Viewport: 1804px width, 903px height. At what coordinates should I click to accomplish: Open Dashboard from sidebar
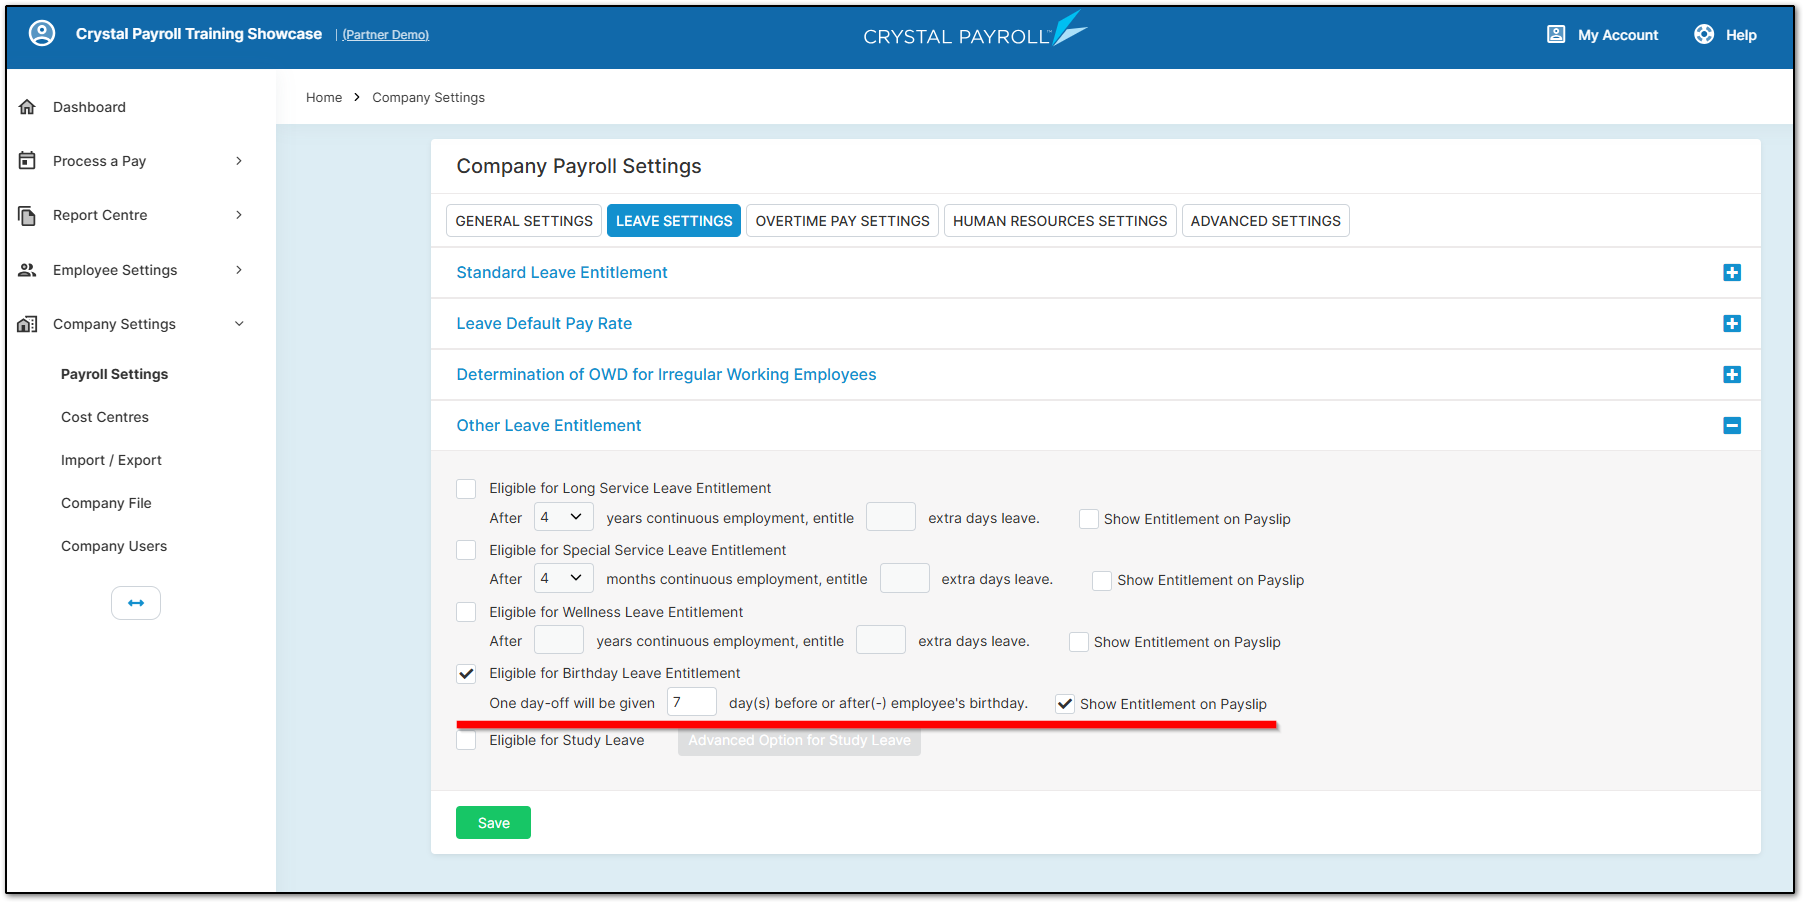click(89, 107)
